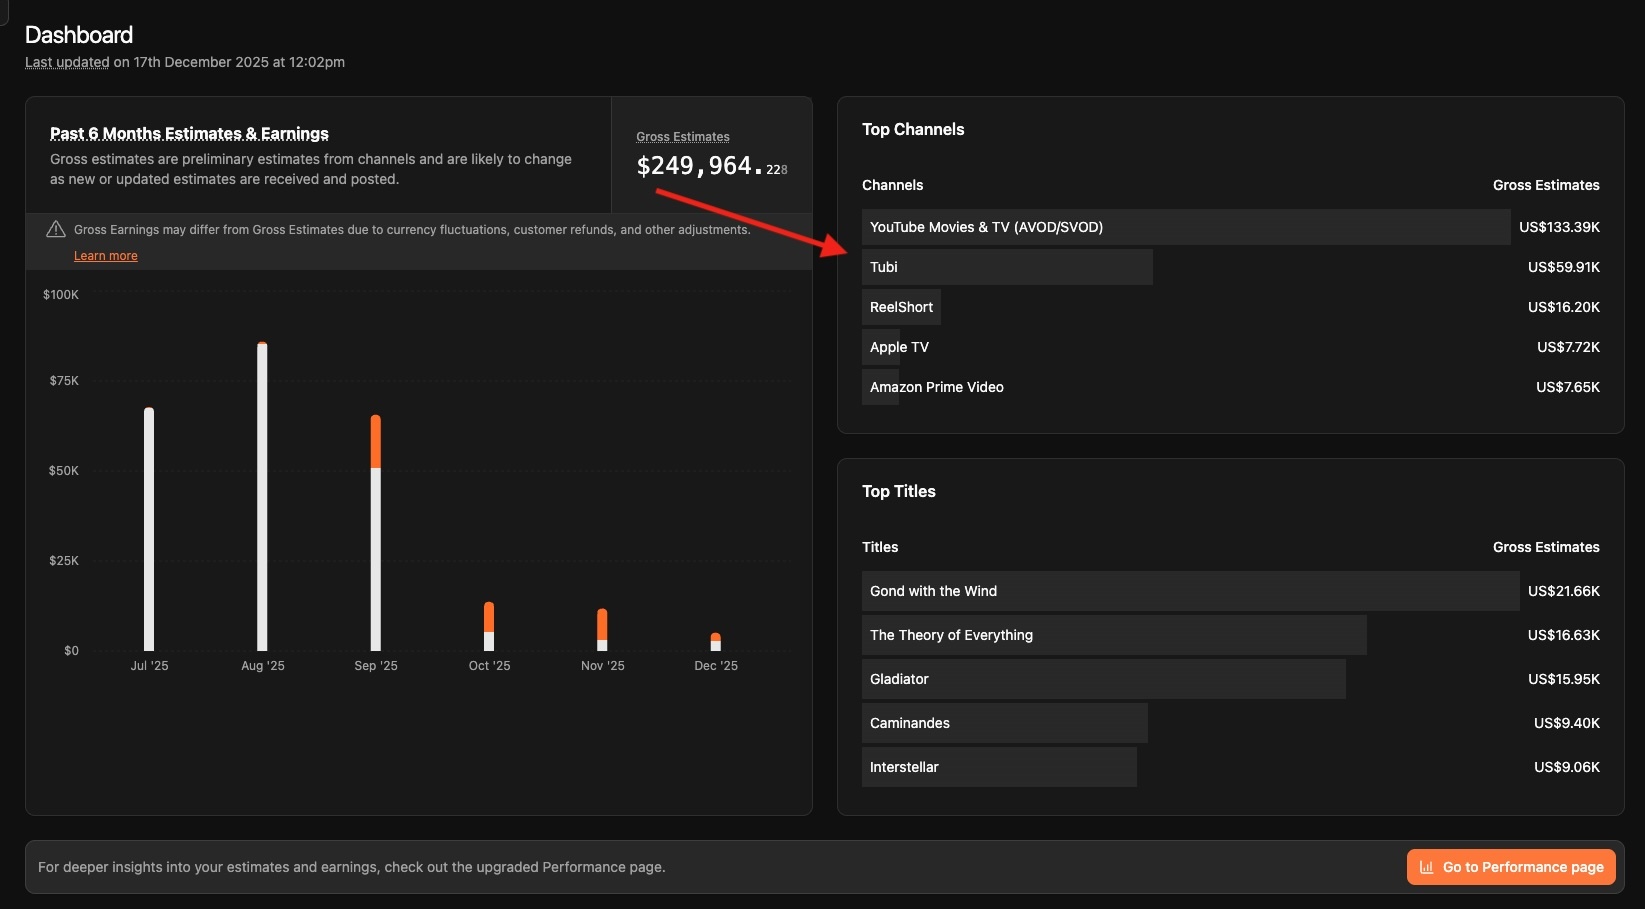
Task: Click the Sep '25 bar in the chart
Action: tap(376, 533)
